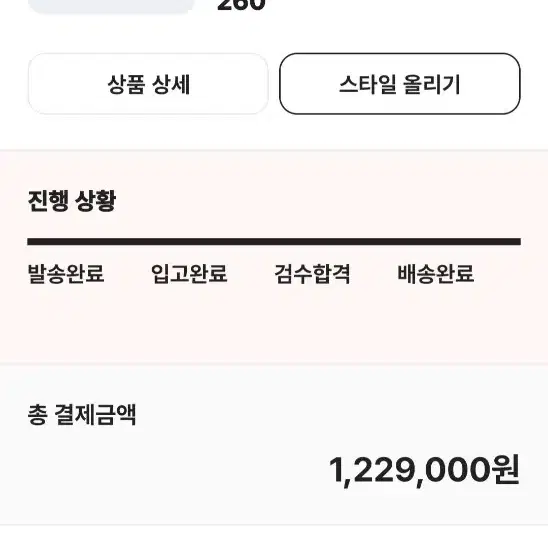This screenshot has height=548, width=548.
Task: Select the 입고완료 progress step
Action: coord(189,274)
